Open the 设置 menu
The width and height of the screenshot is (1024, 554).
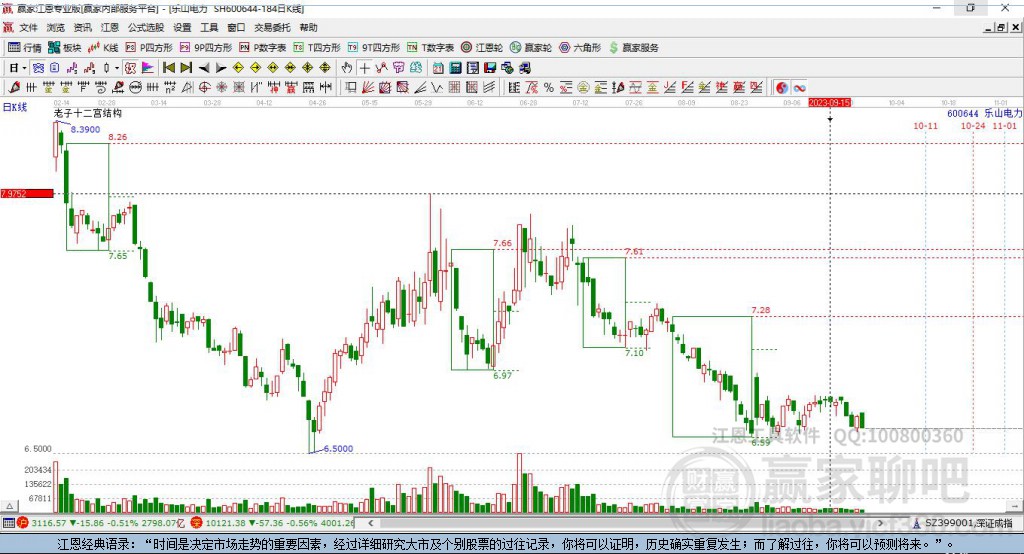click(x=182, y=27)
